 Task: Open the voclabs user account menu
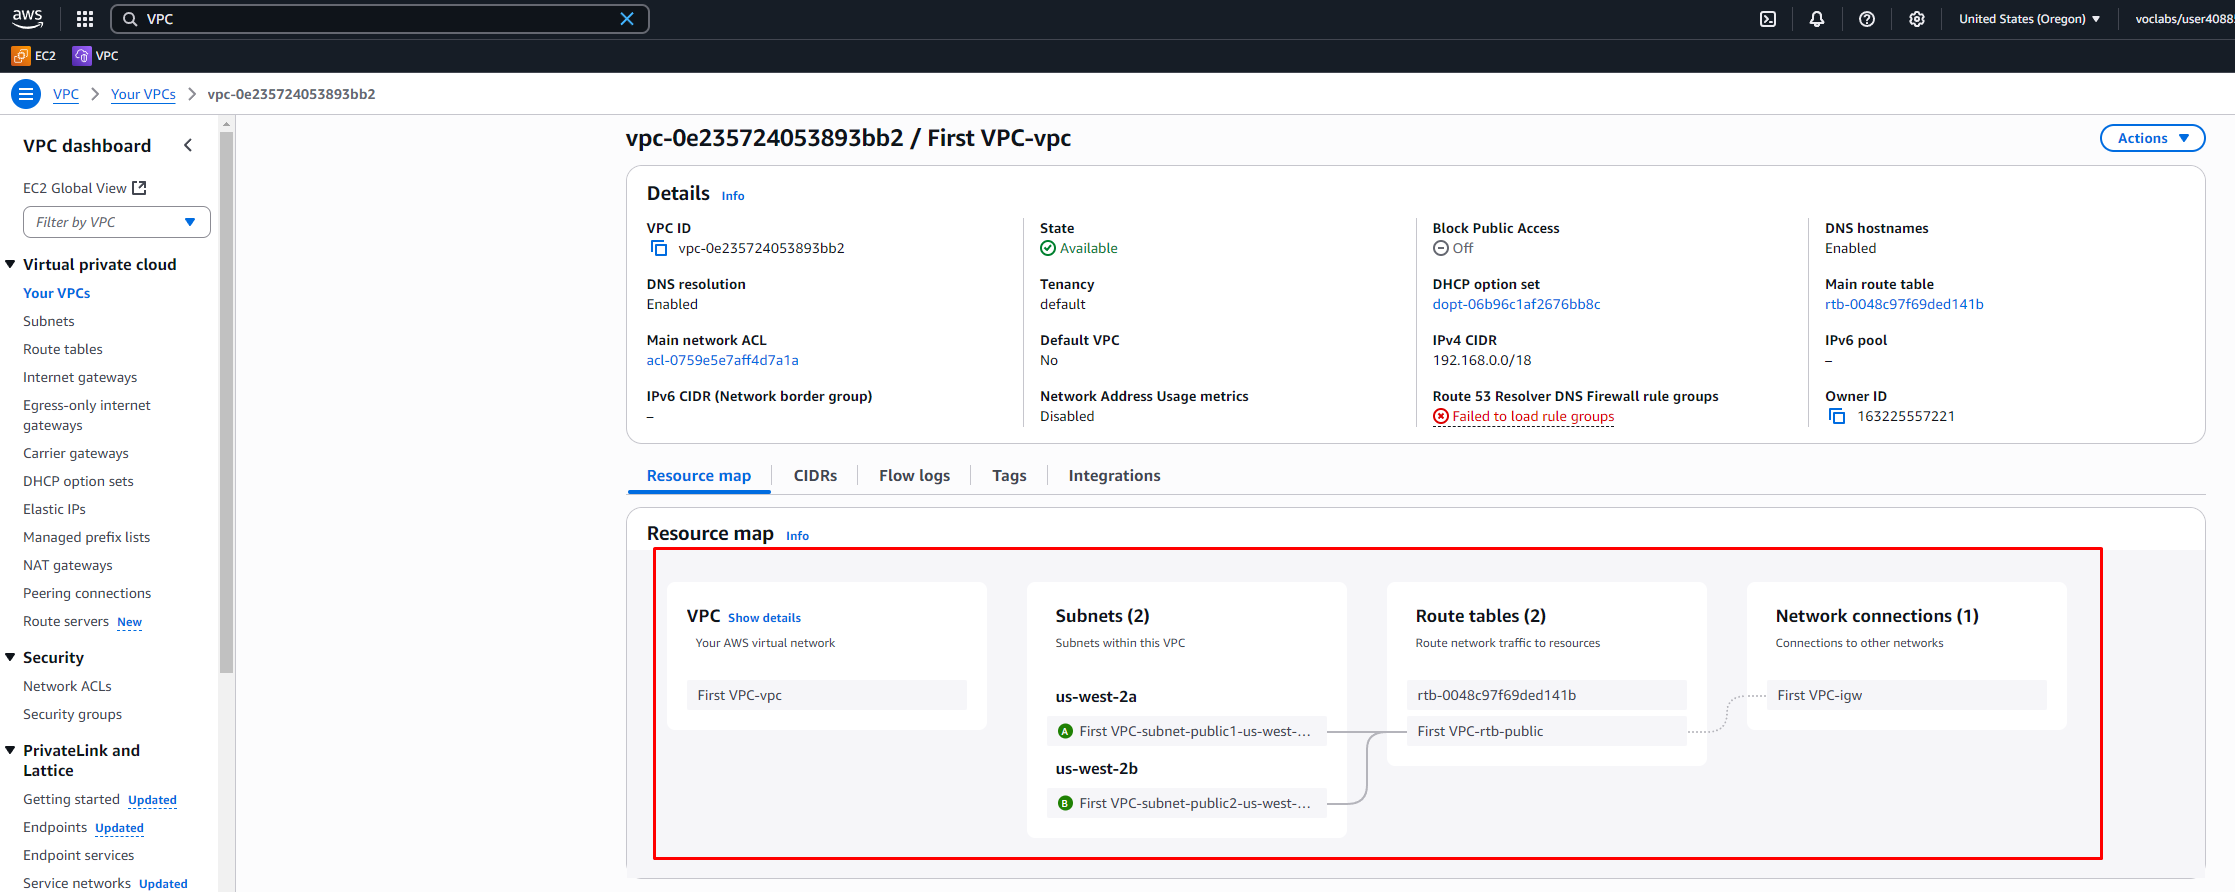click(x=2184, y=19)
